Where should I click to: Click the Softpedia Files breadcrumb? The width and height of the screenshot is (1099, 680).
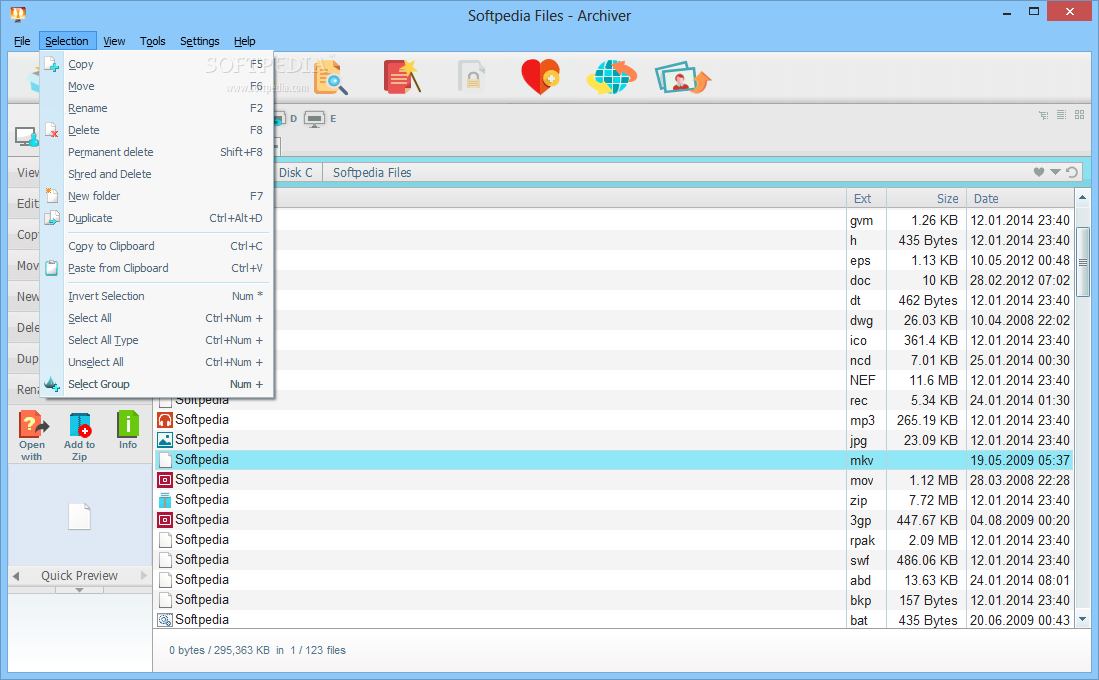[x=372, y=172]
